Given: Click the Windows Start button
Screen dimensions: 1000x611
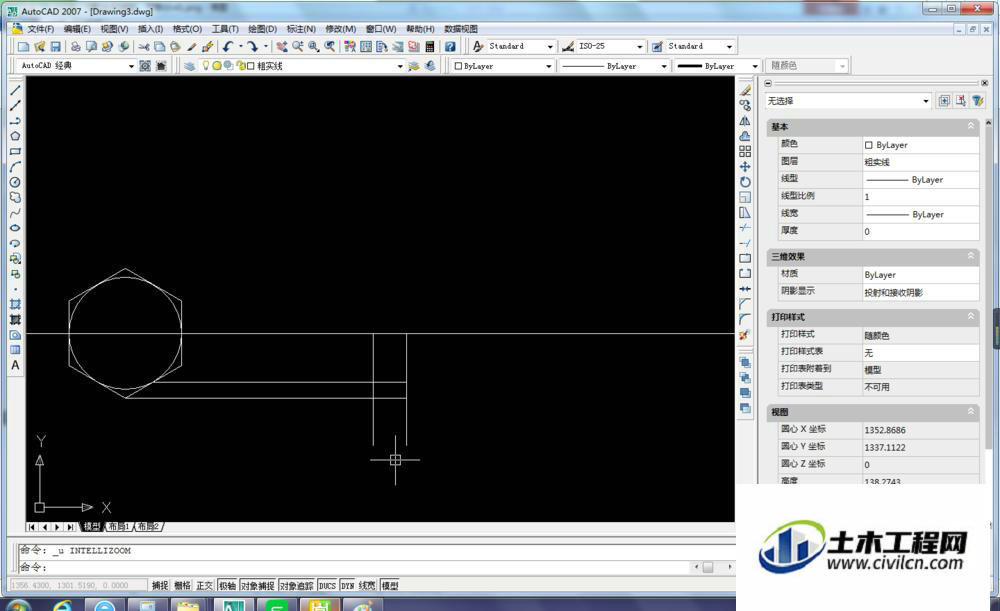Looking at the screenshot, I should 17,605.
